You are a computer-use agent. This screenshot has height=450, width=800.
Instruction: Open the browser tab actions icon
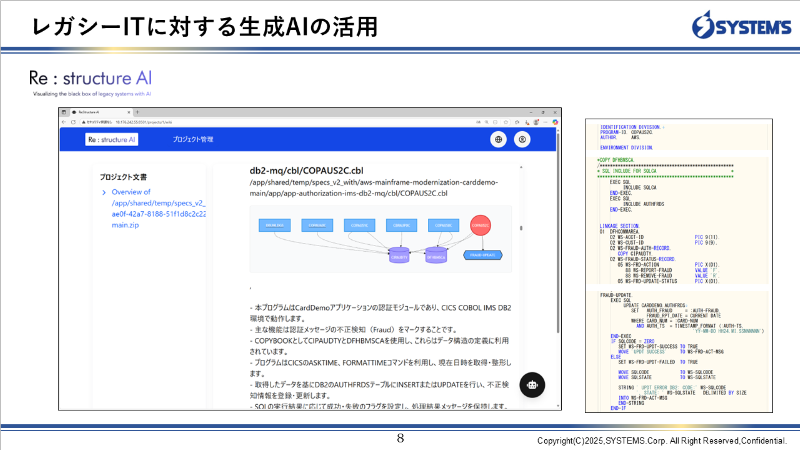tap(64, 112)
